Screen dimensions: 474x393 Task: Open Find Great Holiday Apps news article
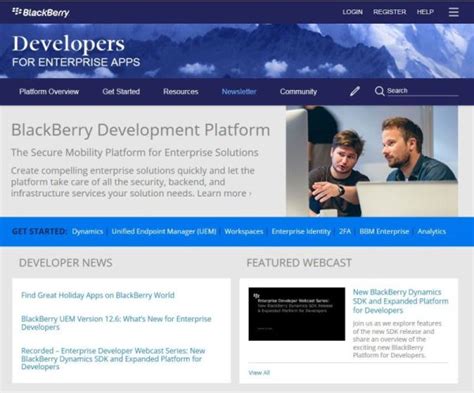[x=98, y=295]
